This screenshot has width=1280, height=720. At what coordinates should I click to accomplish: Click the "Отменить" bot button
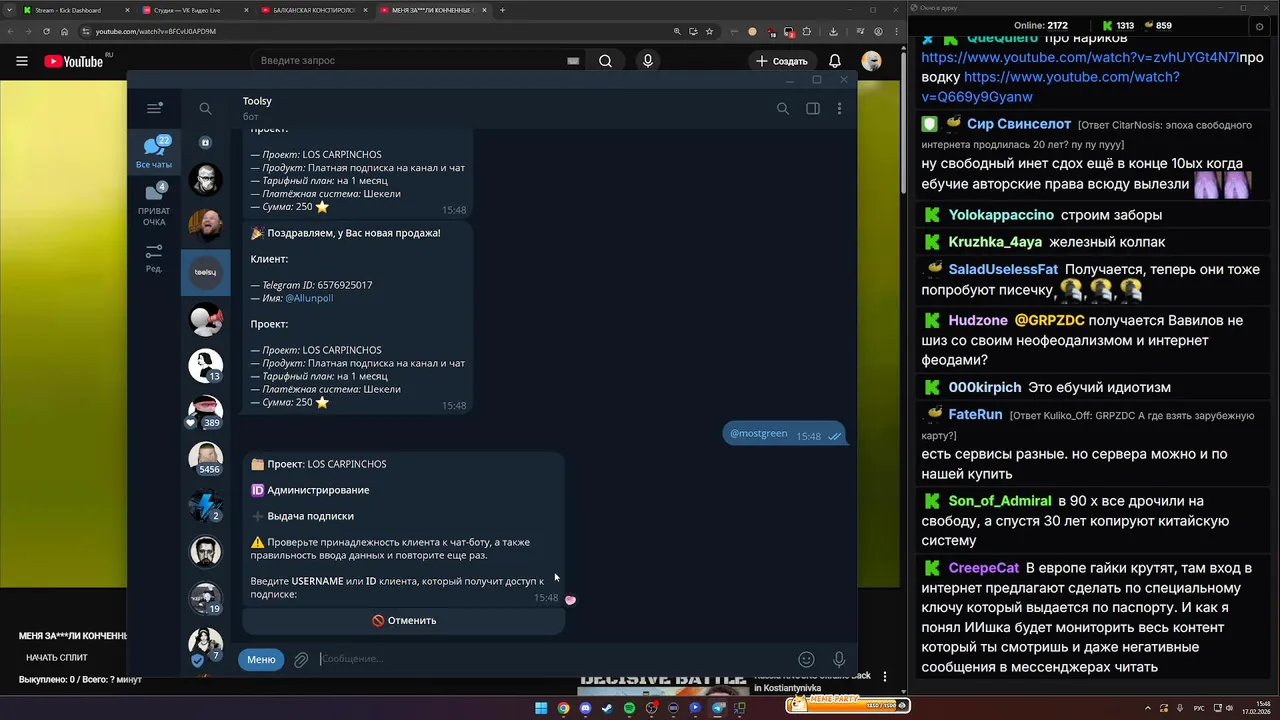tap(404, 620)
